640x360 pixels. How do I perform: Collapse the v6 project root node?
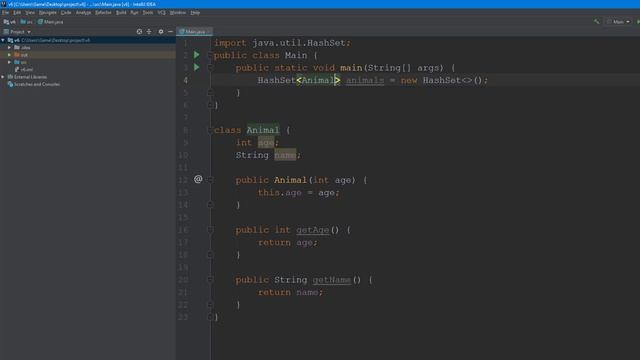pyautogui.click(x=3, y=40)
